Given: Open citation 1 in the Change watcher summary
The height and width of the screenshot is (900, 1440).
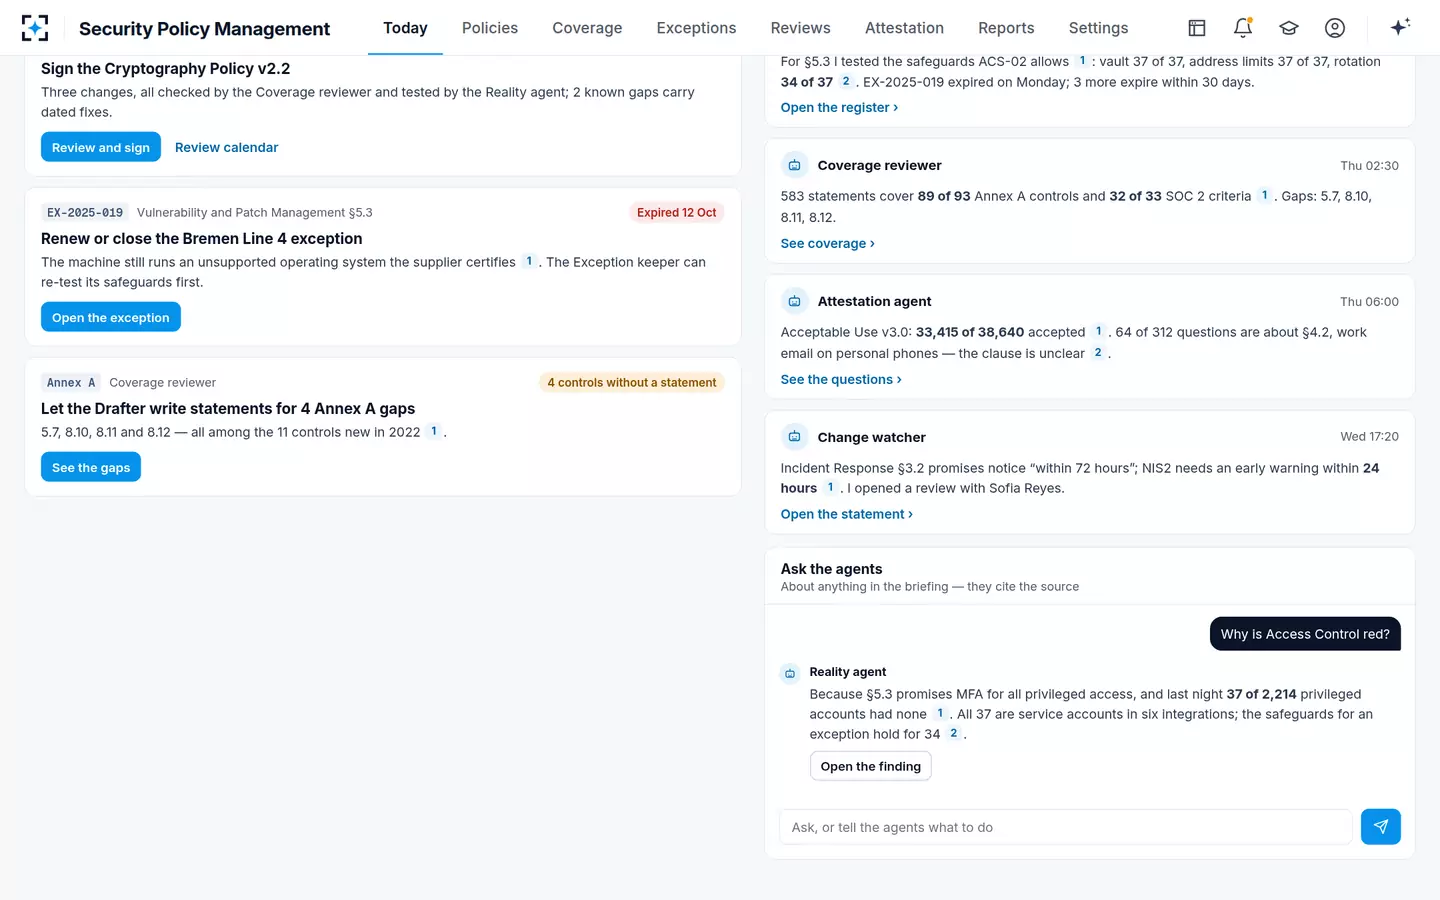Looking at the screenshot, I should click(x=831, y=488).
